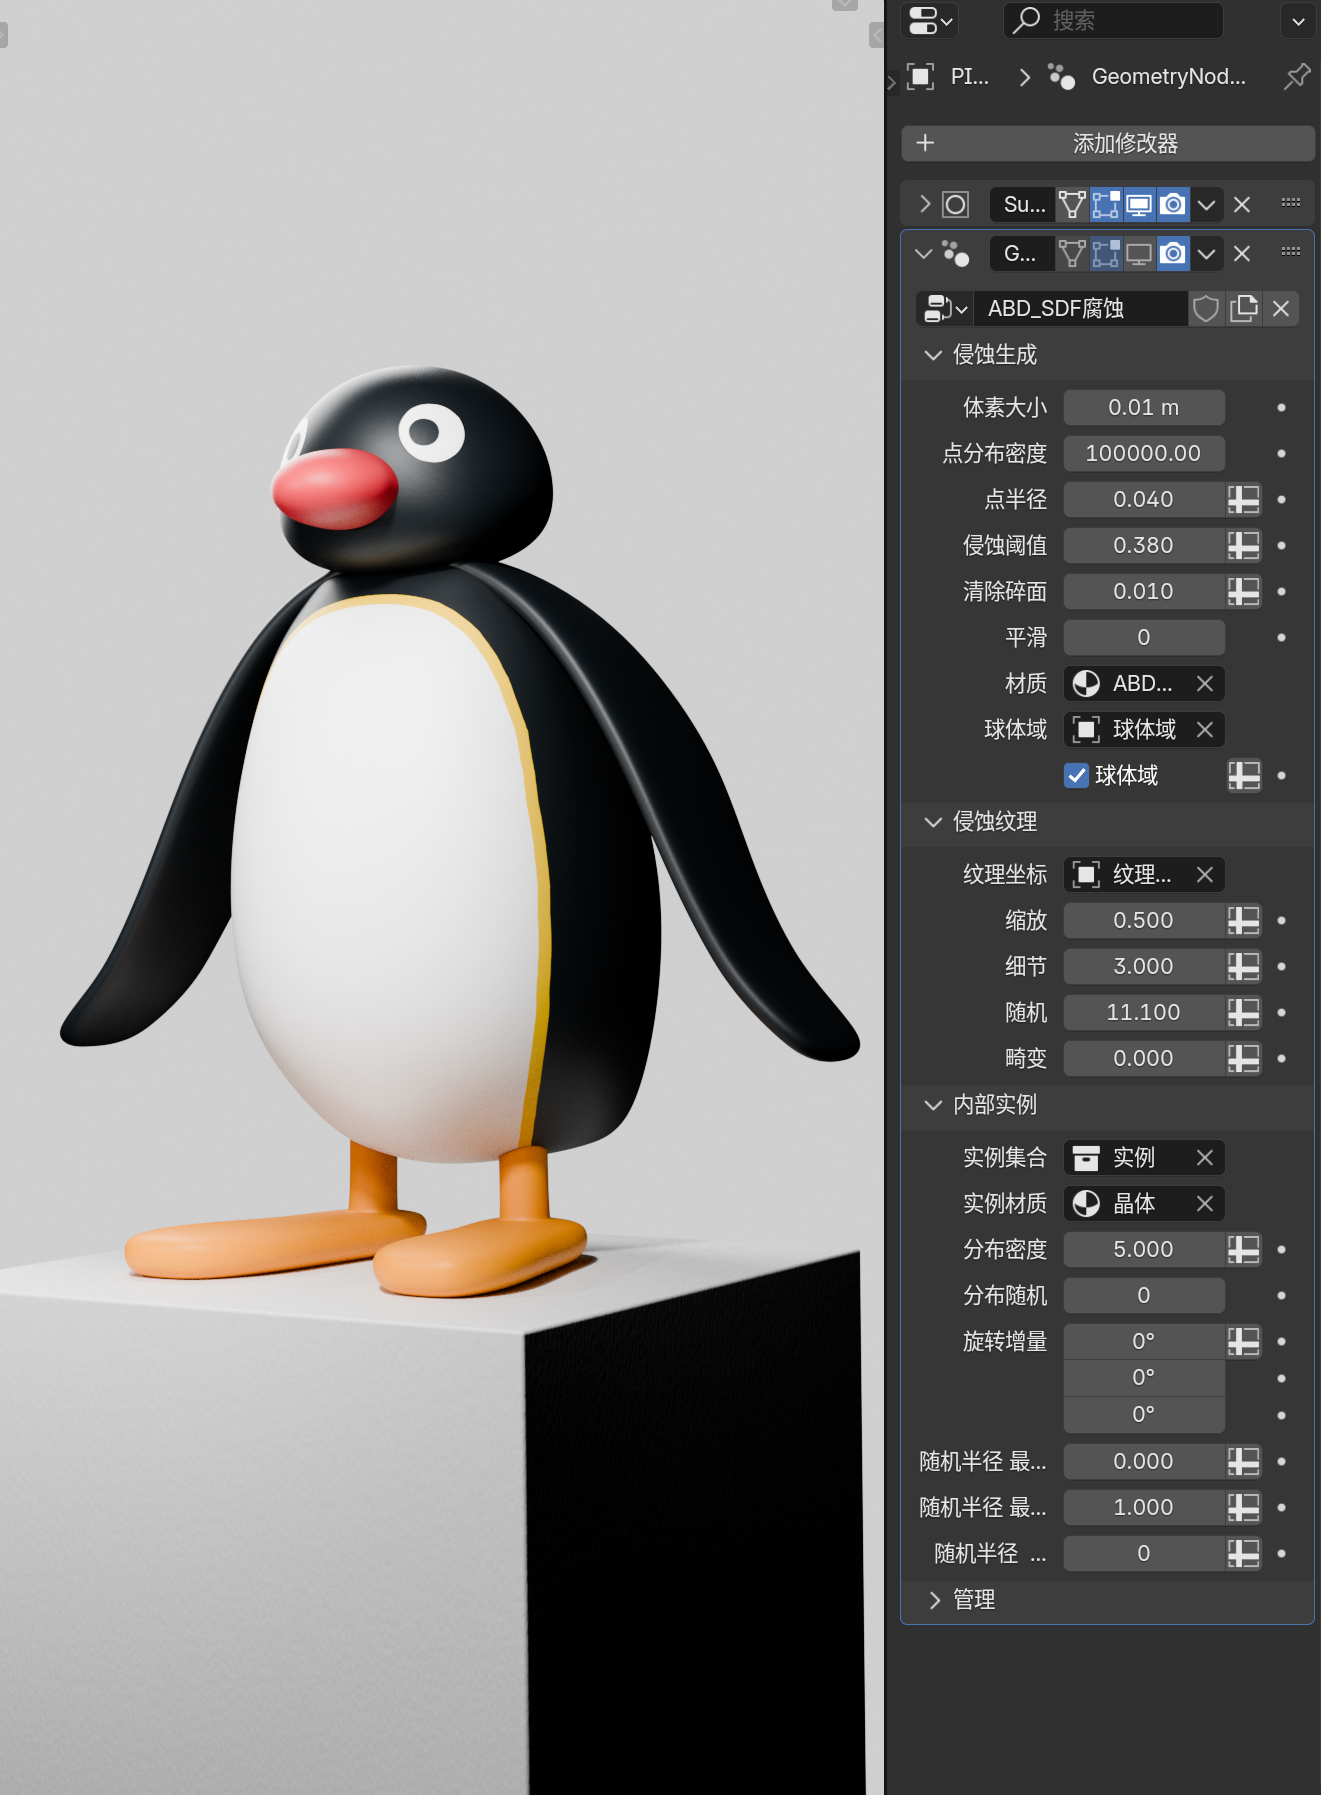The height and width of the screenshot is (1795, 1321).
Task: Toggle attribute input for 侵蚀阈值
Action: click(x=1244, y=546)
